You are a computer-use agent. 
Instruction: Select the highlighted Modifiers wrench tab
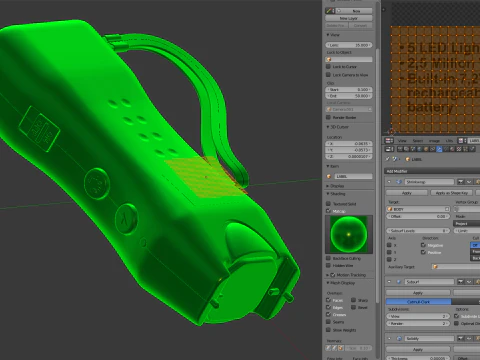439,149
